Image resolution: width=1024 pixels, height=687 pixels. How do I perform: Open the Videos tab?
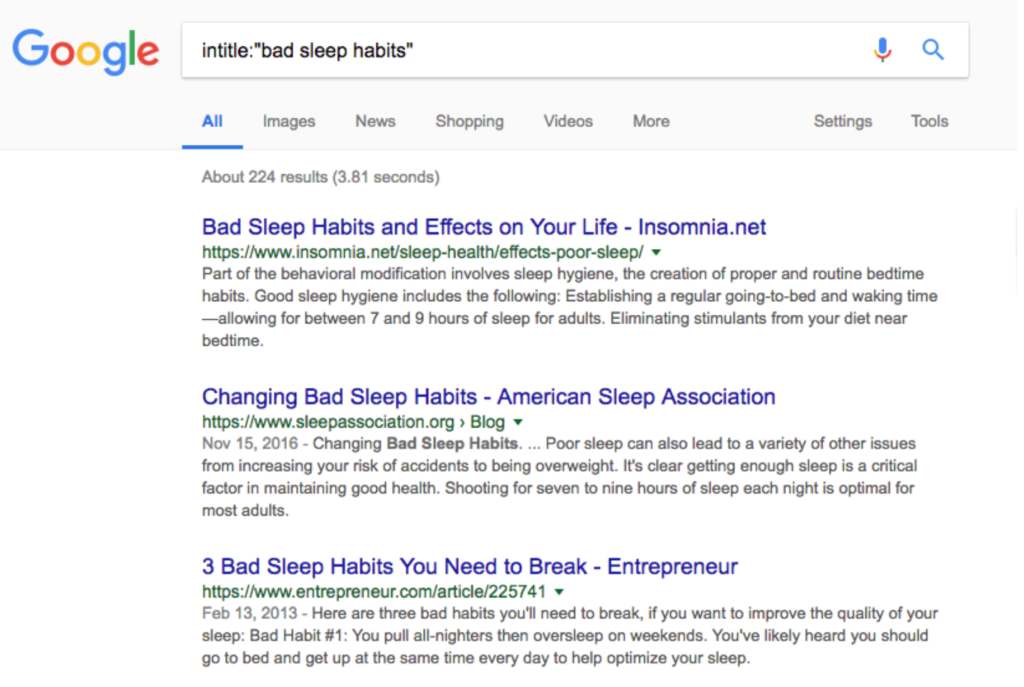(x=568, y=121)
